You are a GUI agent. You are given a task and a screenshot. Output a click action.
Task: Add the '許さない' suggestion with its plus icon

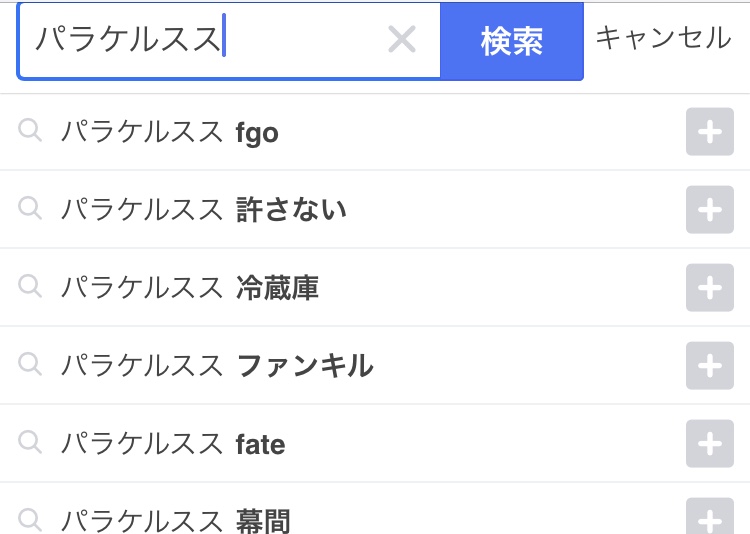coord(709,210)
